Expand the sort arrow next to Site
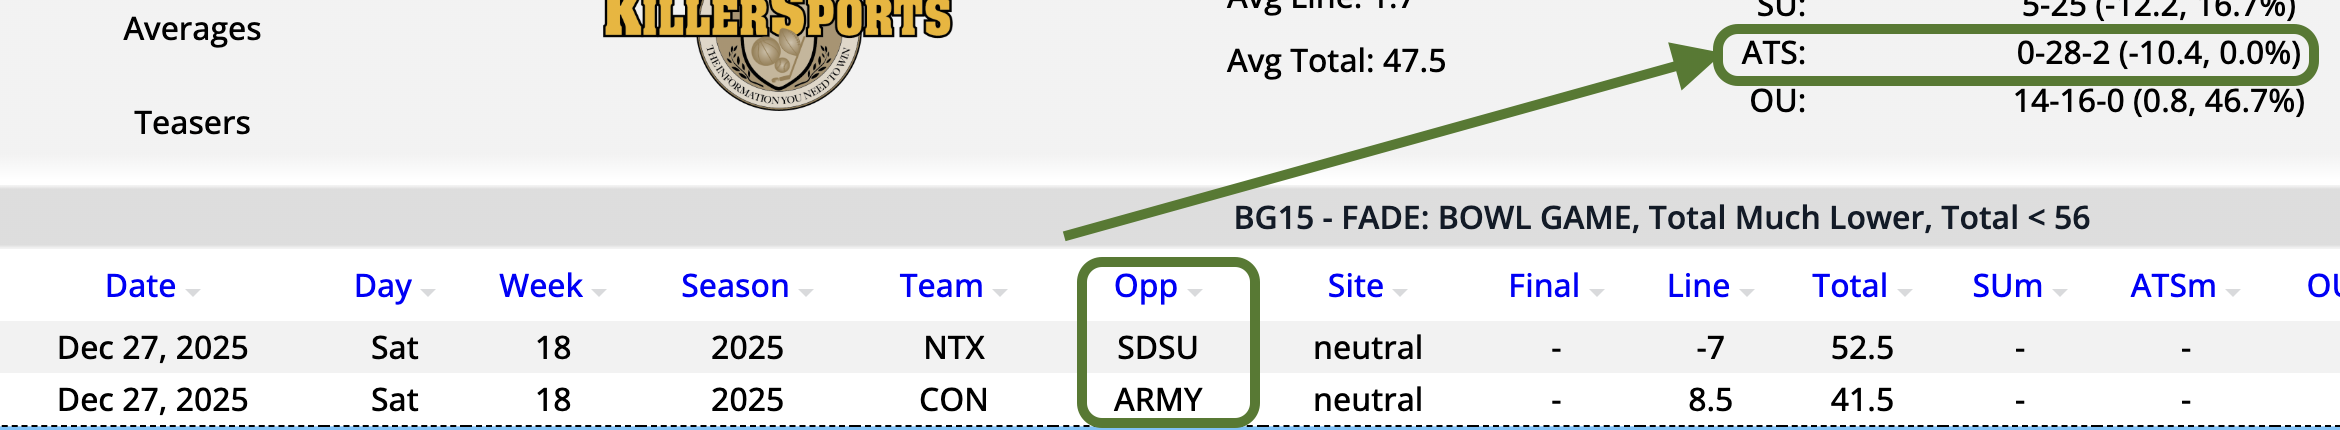 1400,292
